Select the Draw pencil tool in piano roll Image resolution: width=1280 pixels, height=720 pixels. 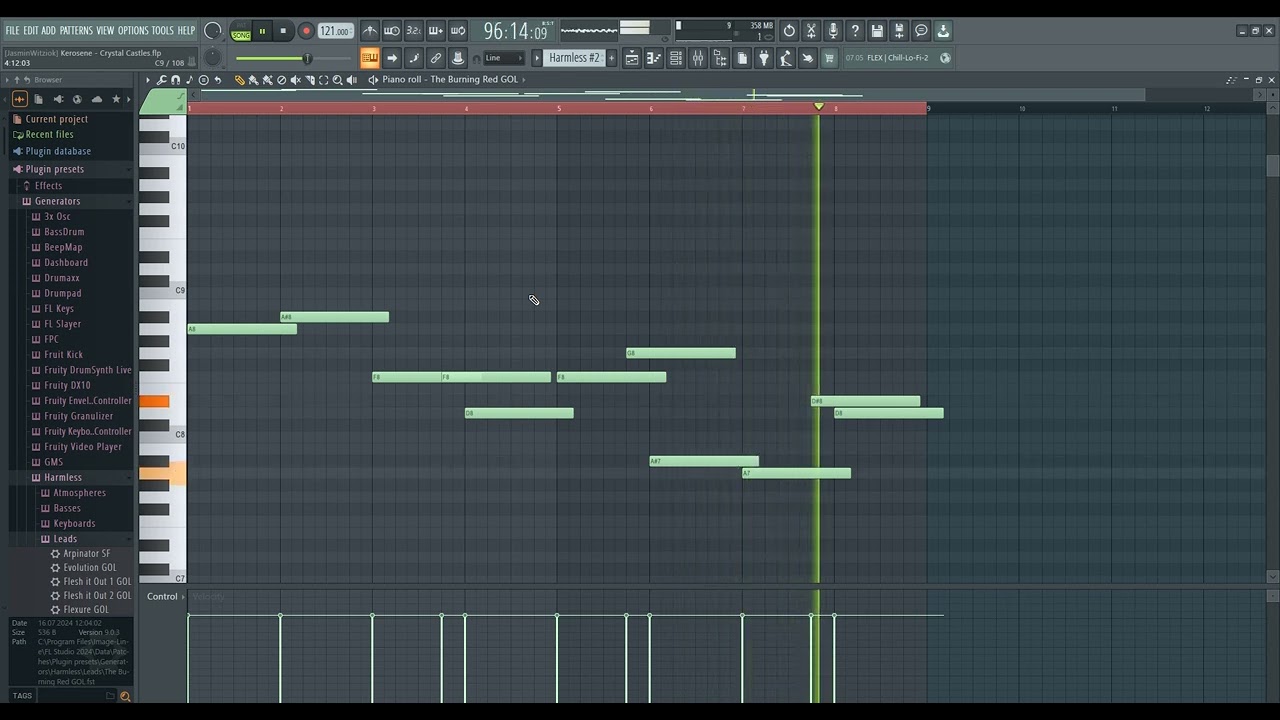239,80
